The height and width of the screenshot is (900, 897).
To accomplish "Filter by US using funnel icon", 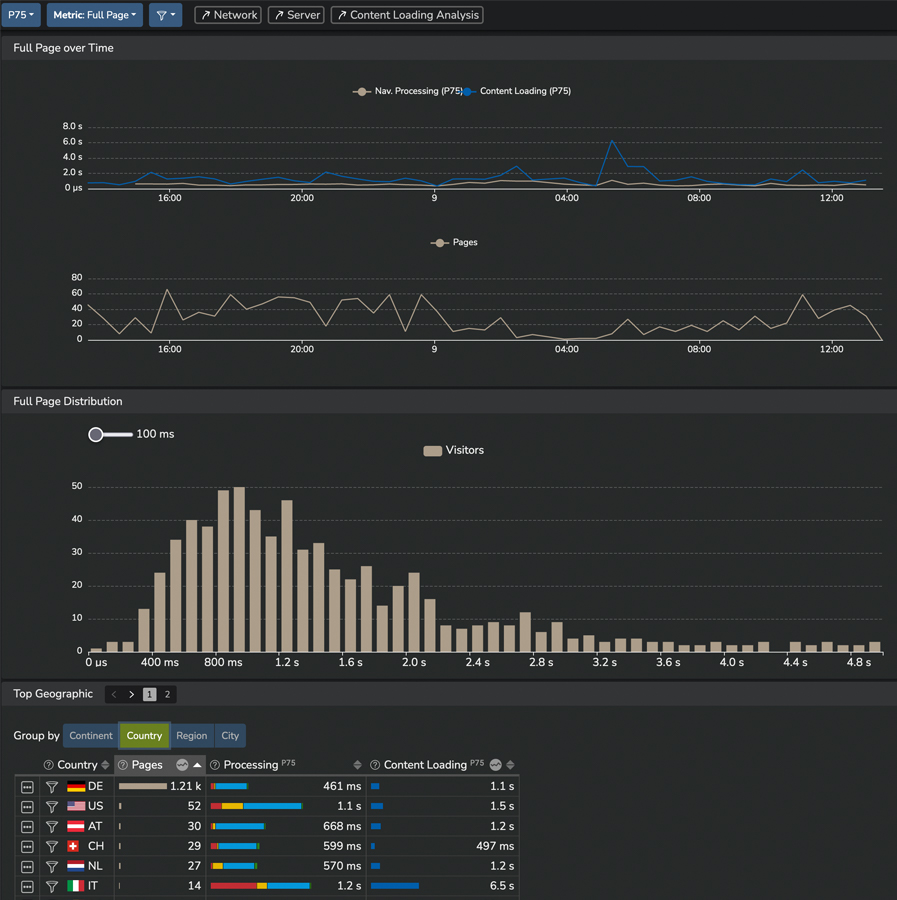I will 52,807.
